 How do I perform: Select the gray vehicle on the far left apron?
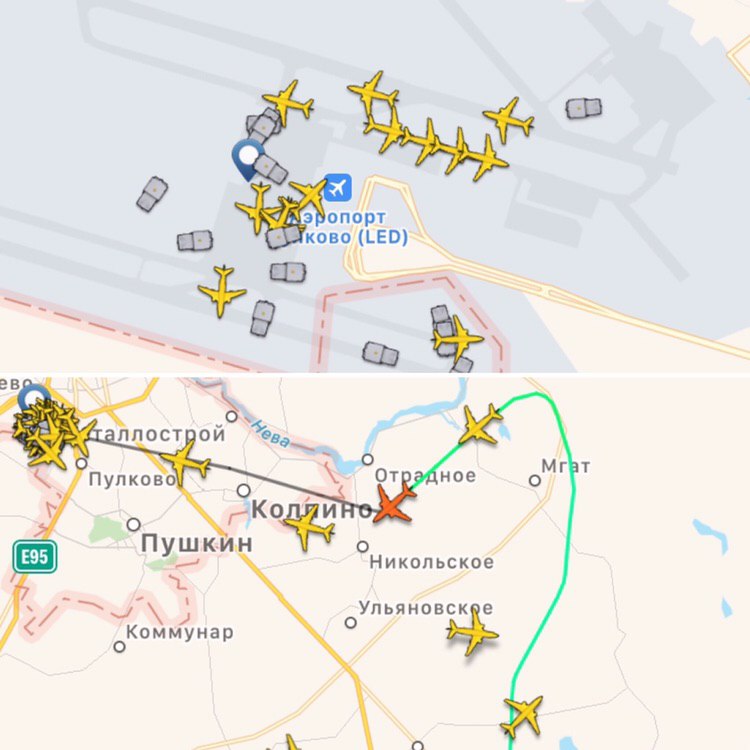click(x=153, y=194)
